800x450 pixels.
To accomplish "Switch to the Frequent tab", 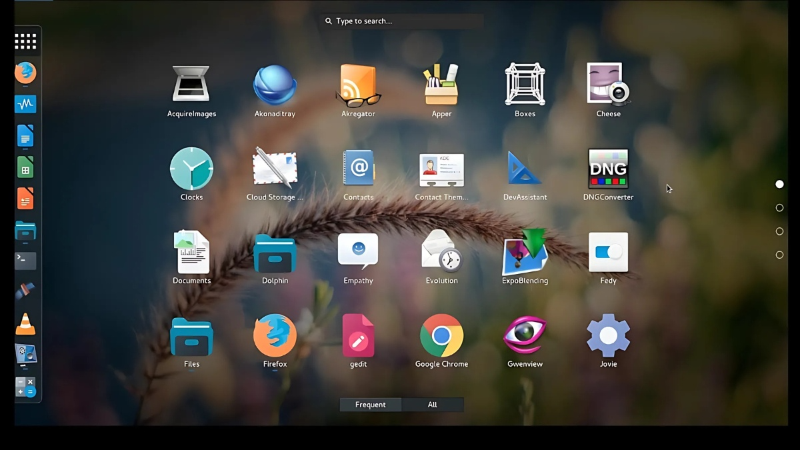I will 370,405.
